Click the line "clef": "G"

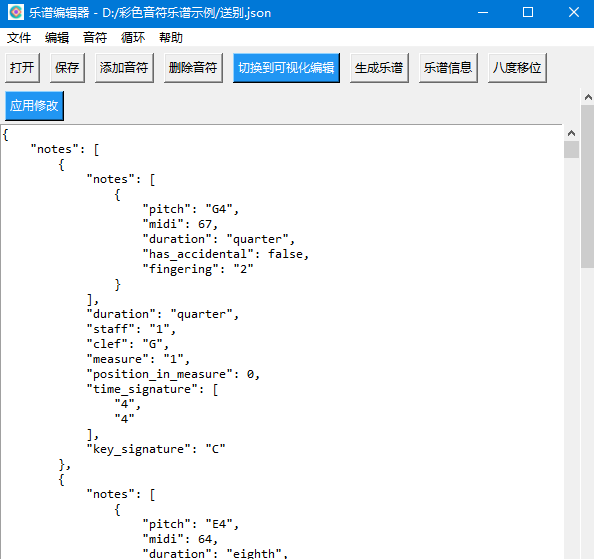click(x=128, y=344)
